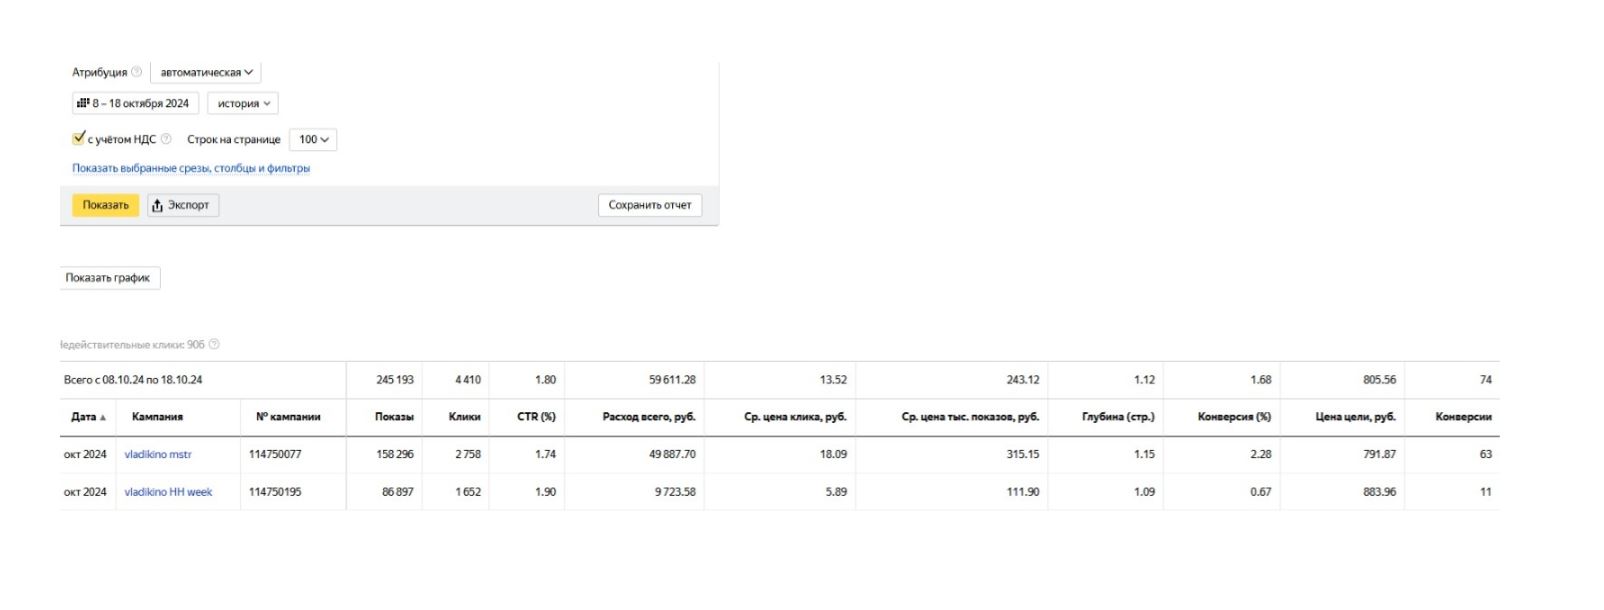Click the Показать график button
The height and width of the screenshot is (610, 1604).
pos(108,278)
